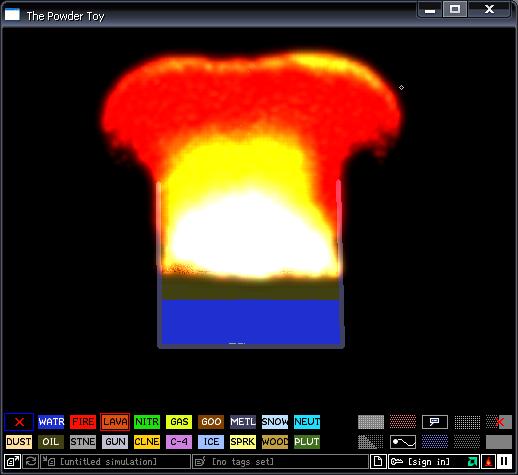Toggle the green arrow icon next to sign in
This screenshot has height=475, width=518.
point(472,462)
